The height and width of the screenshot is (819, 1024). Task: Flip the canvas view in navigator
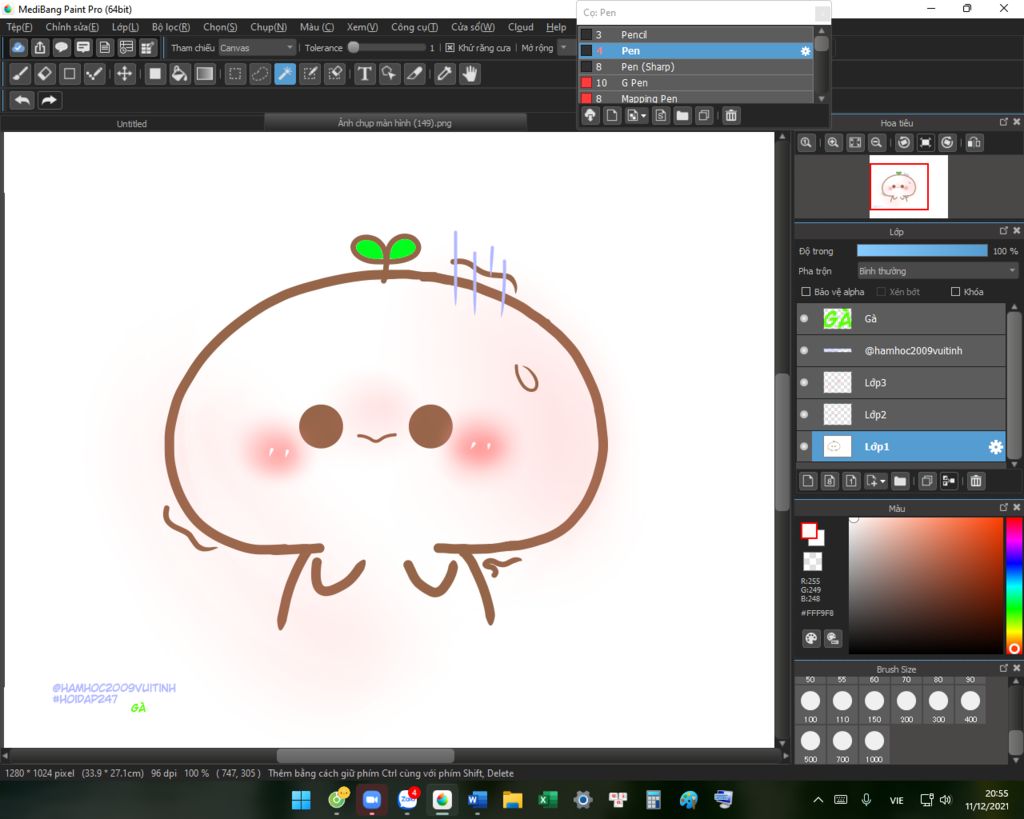974,142
